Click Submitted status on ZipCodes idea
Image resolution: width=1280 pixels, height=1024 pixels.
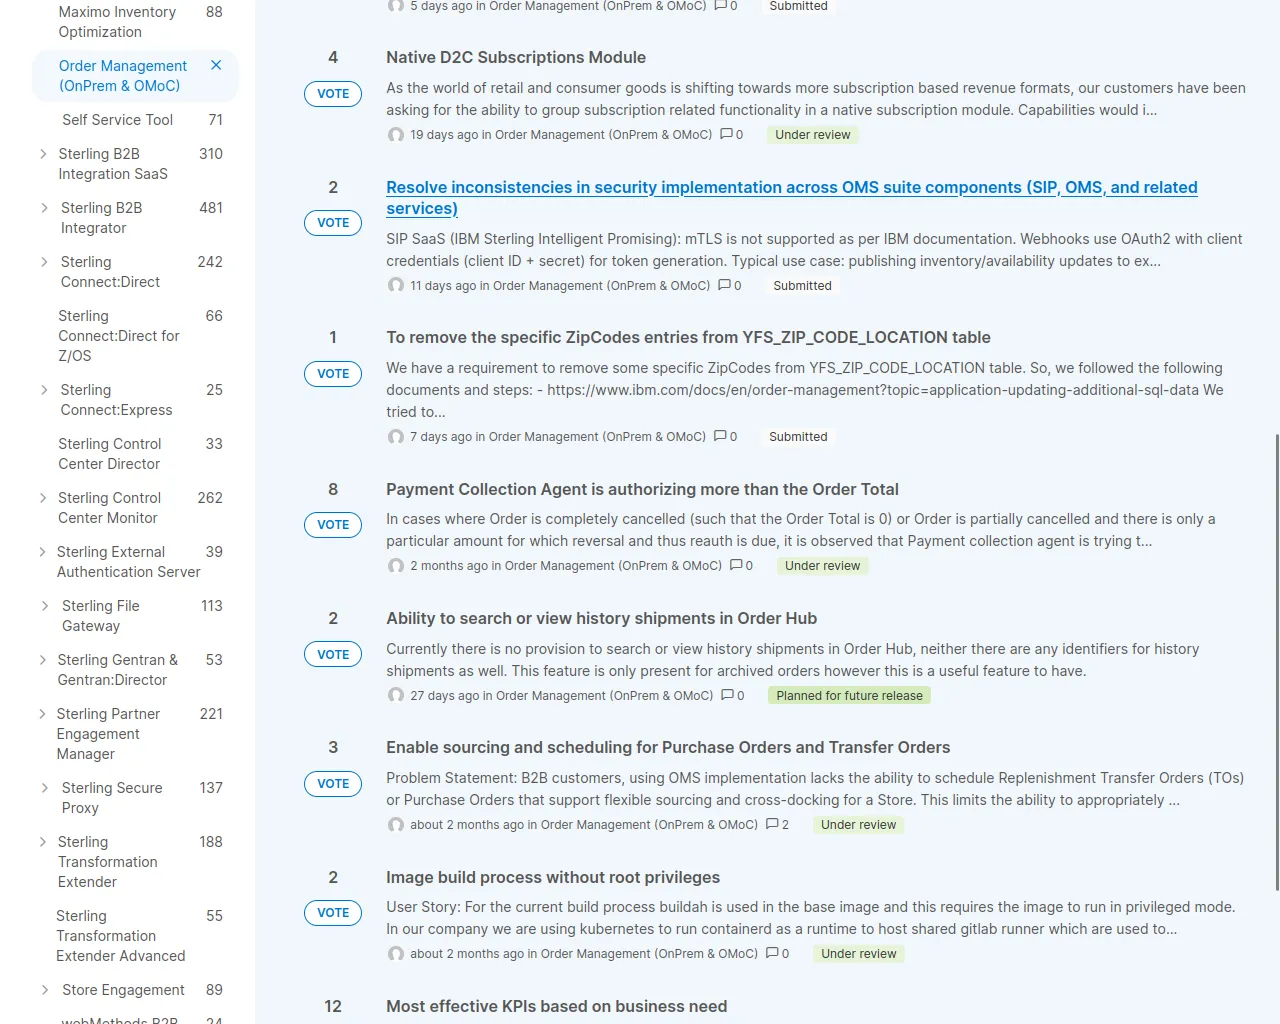tap(798, 436)
